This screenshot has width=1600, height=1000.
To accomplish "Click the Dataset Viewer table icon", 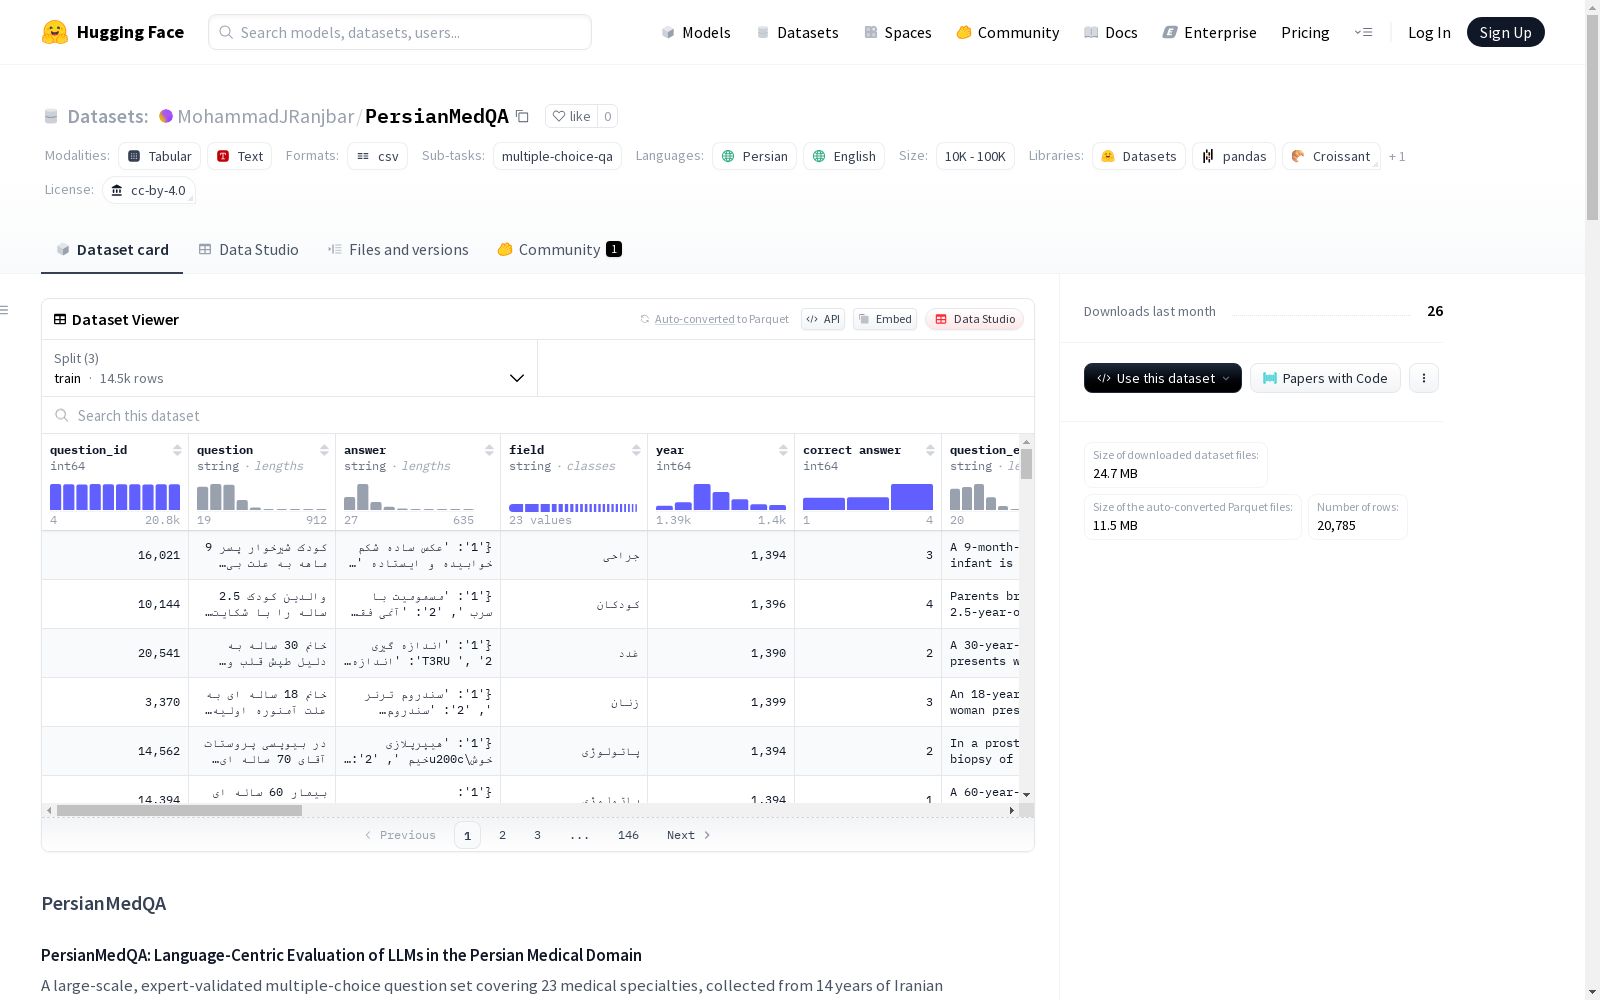I will pos(60,319).
